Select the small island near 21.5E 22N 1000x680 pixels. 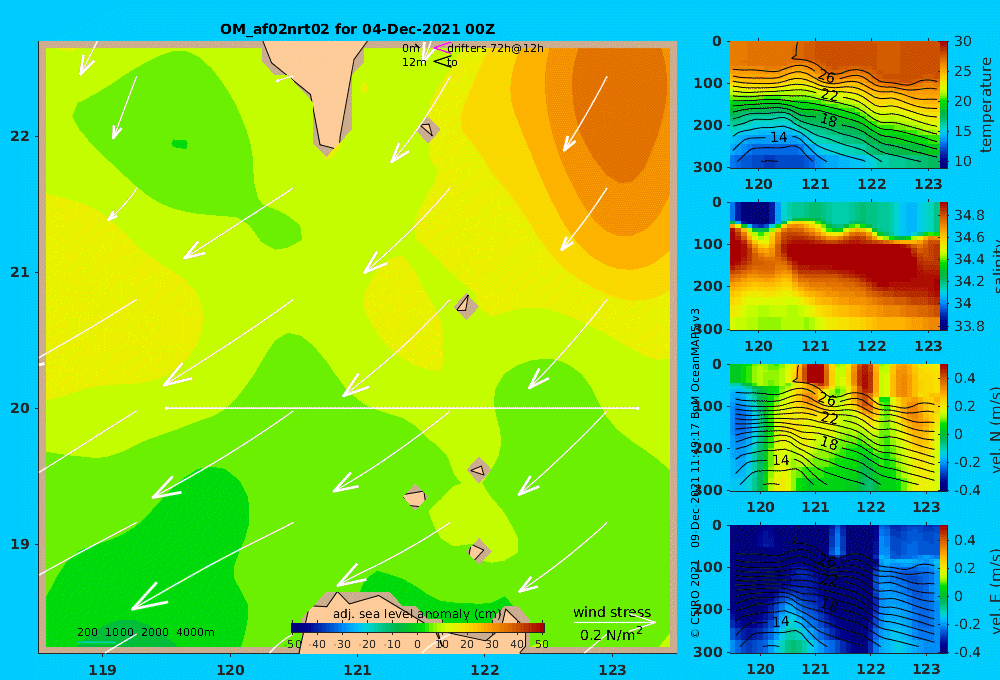428,129
